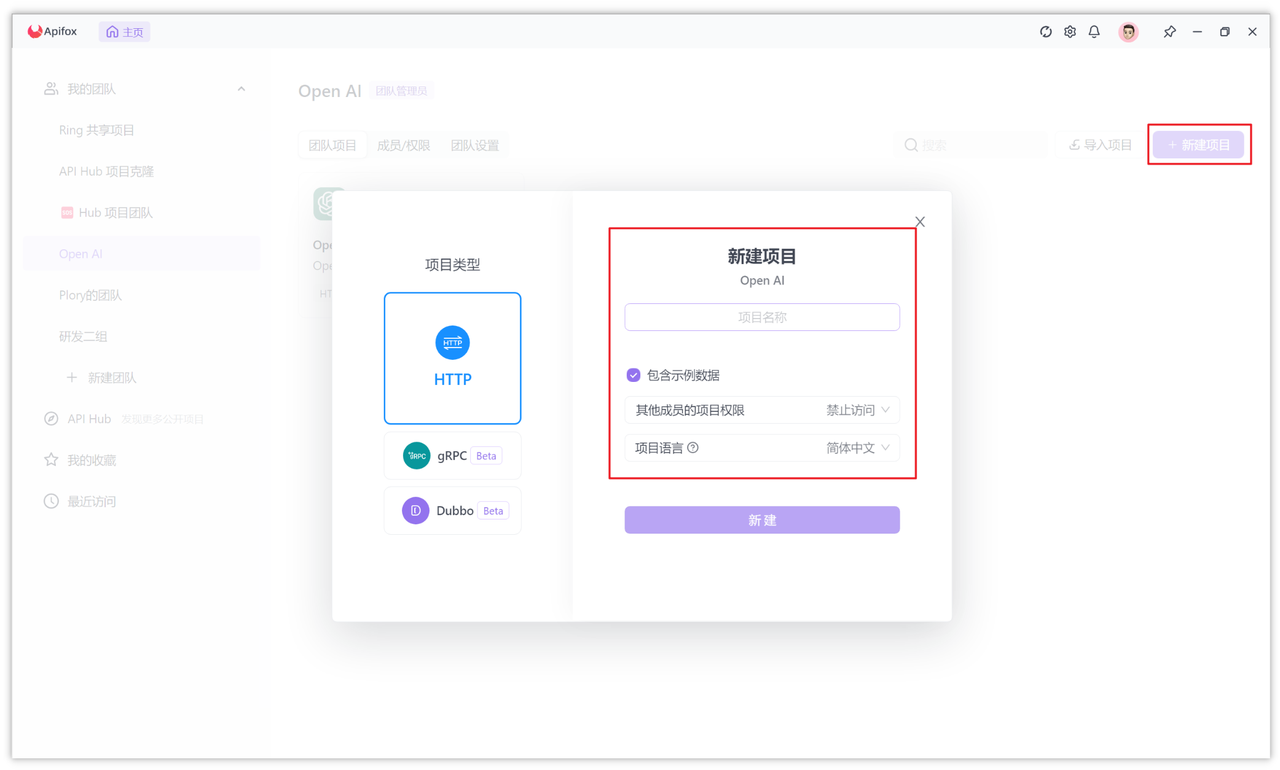Select the Dubbo Beta project type
The height and width of the screenshot is (770, 1280).
[x=452, y=510]
